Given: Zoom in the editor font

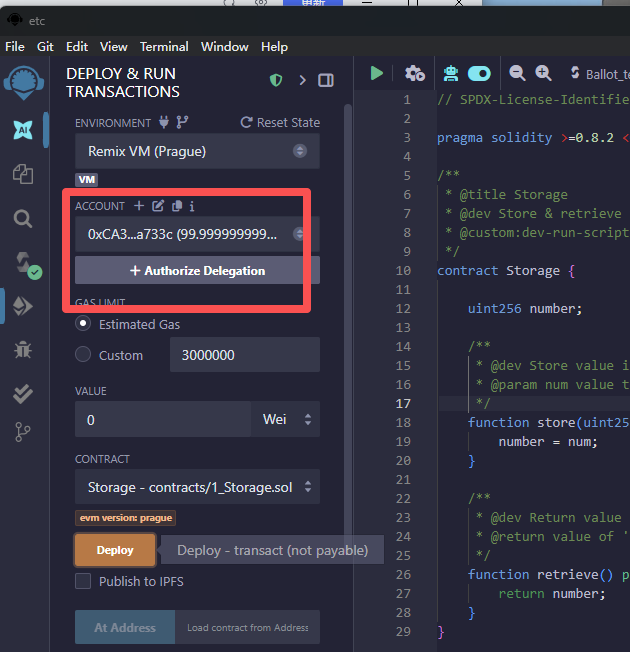Looking at the screenshot, I should coord(543,73).
